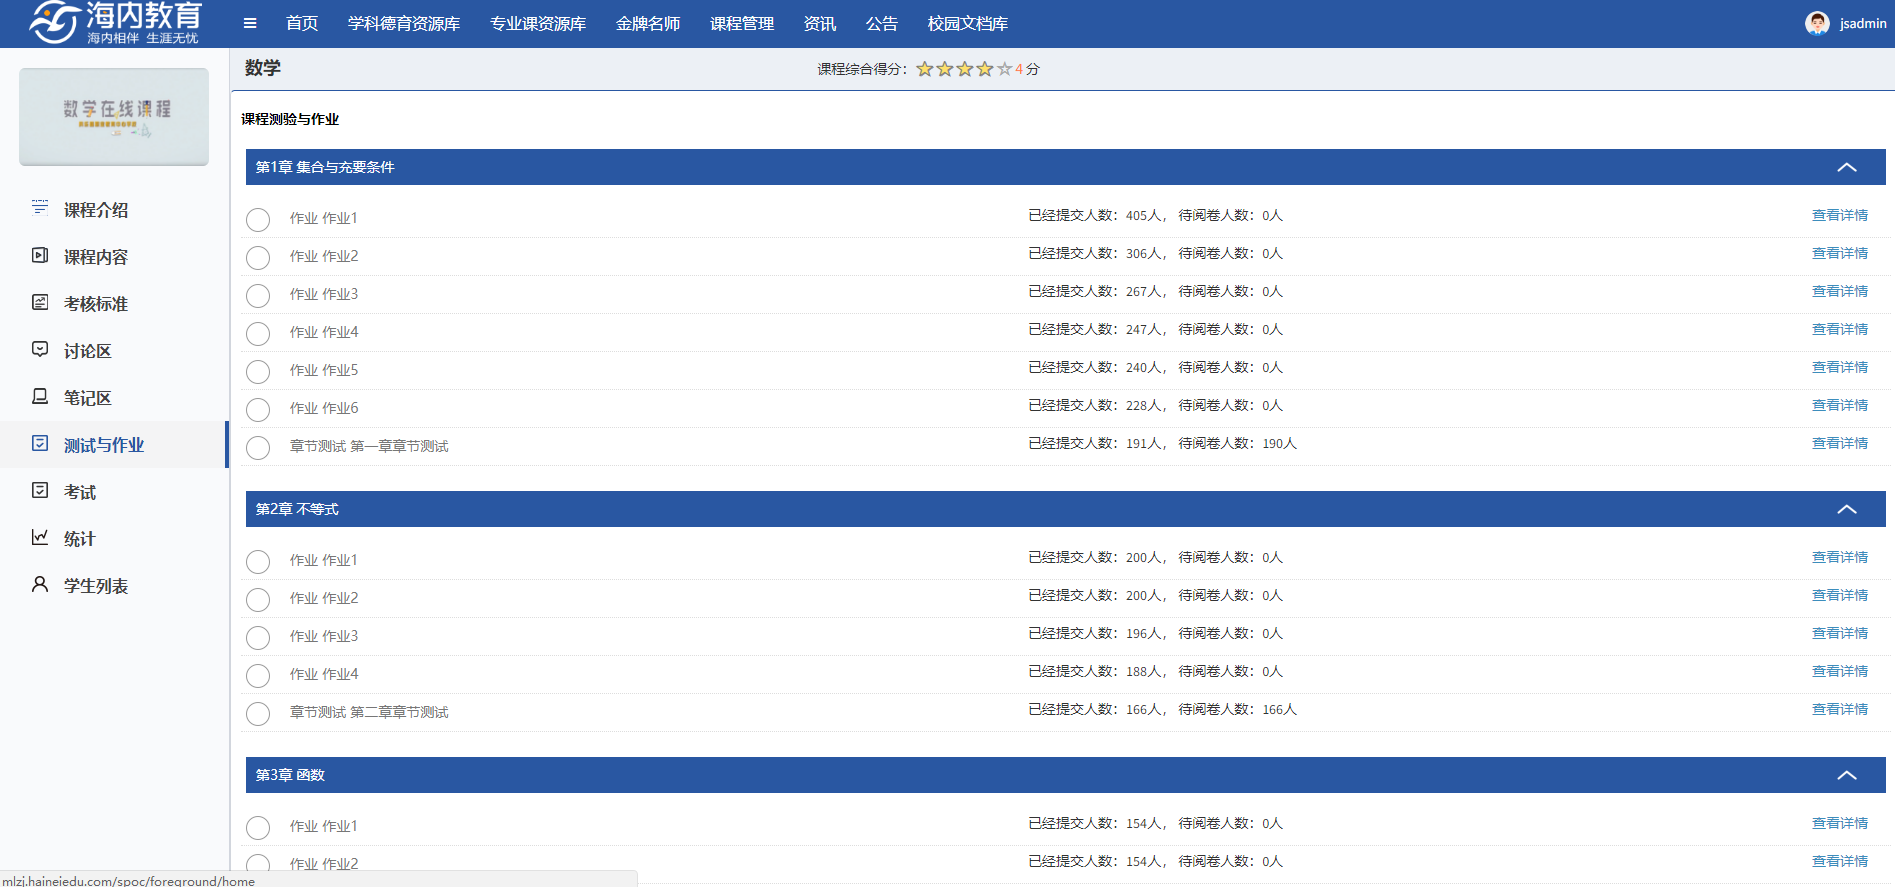Select radio for Chapter 2 作业1

(x=258, y=562)
